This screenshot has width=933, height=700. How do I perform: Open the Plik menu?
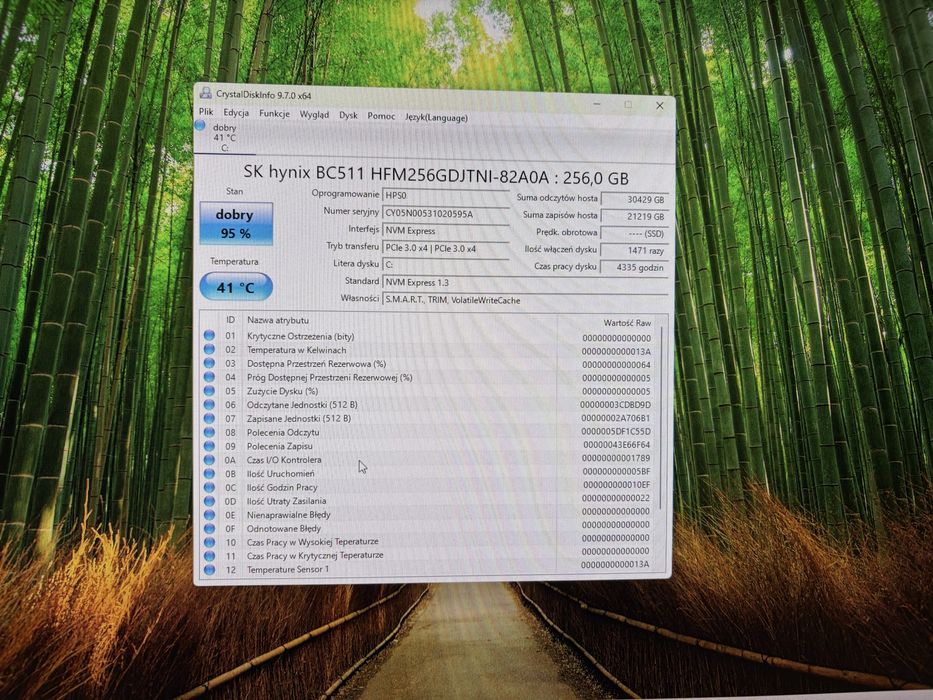[x=206, y=111]
